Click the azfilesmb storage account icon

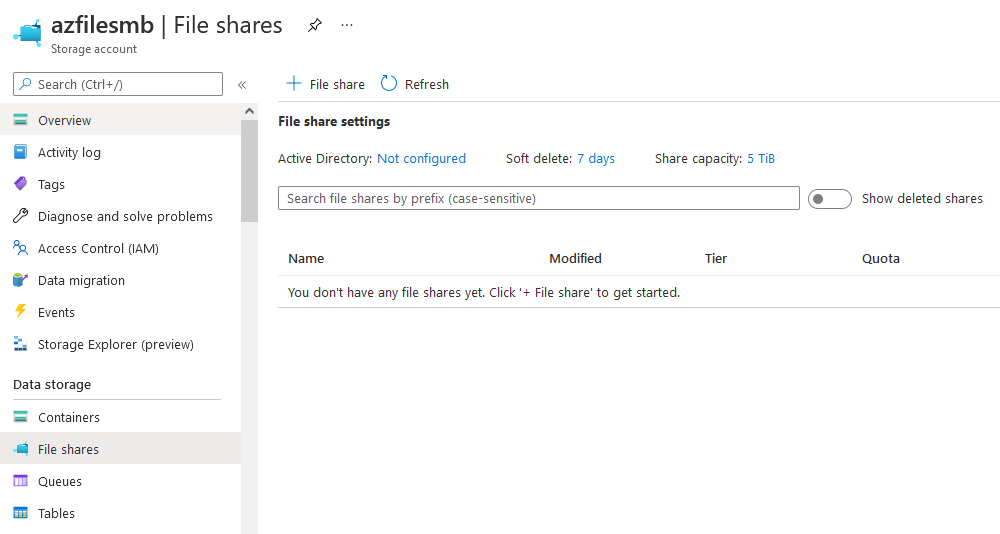pos(27,32)
